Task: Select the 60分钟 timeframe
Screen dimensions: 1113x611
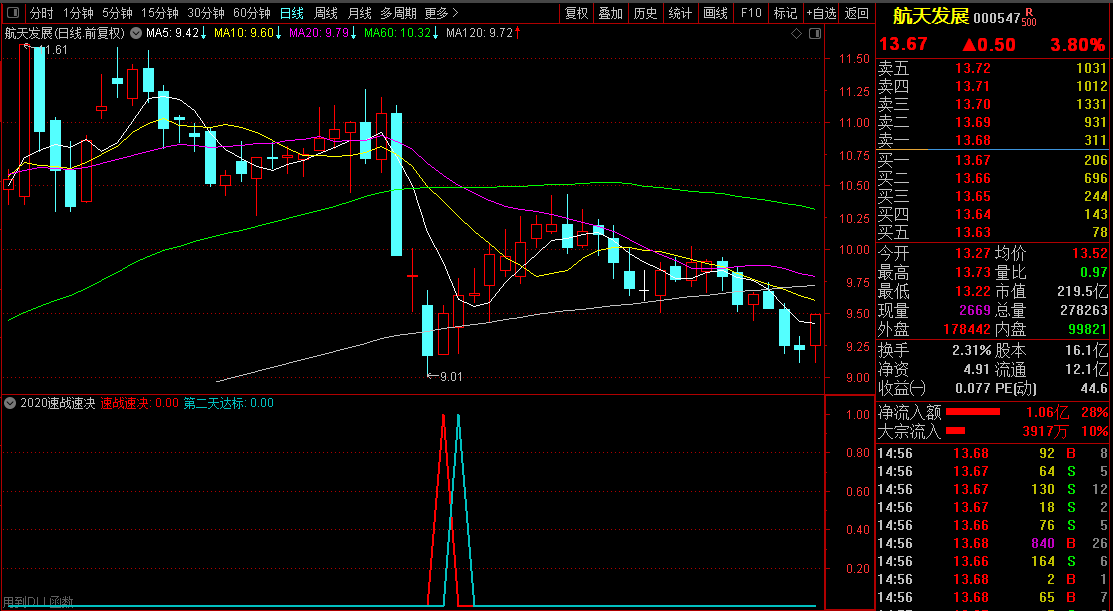Action: point(252,13)
